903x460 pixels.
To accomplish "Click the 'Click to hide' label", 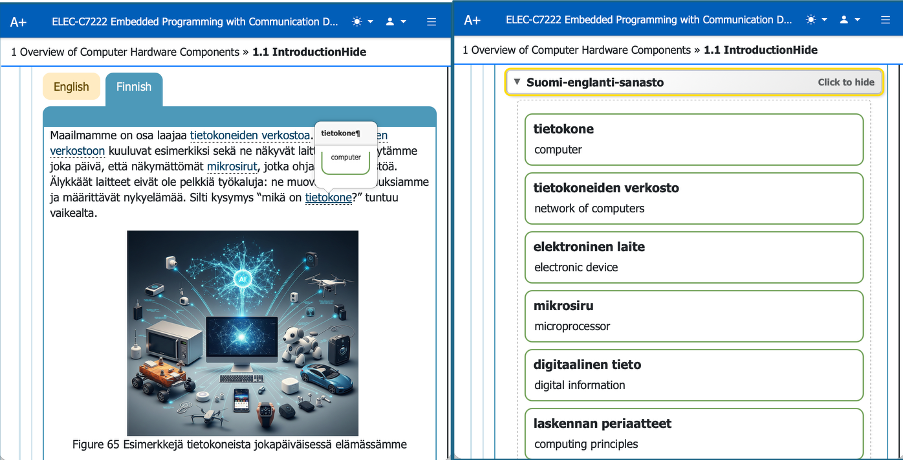I will point(845,82).
